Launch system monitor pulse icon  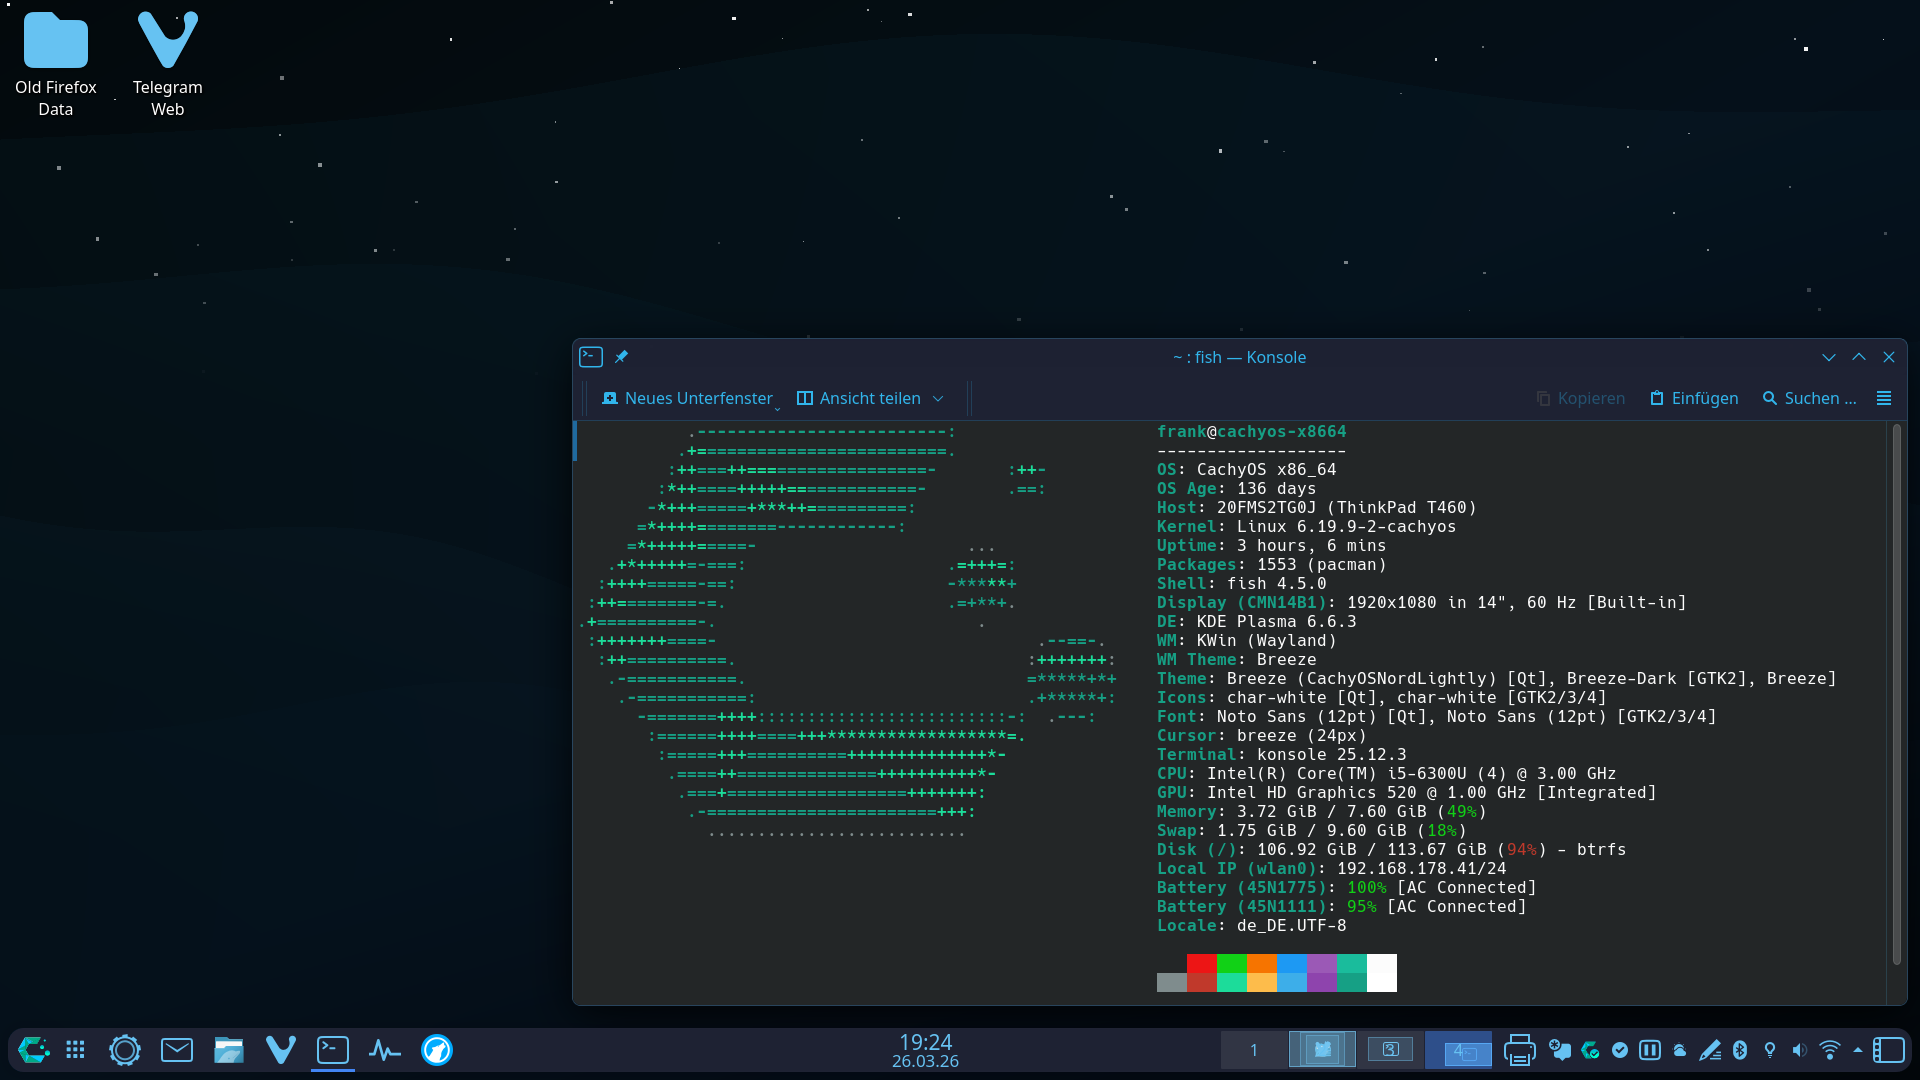click(385, 1050)
